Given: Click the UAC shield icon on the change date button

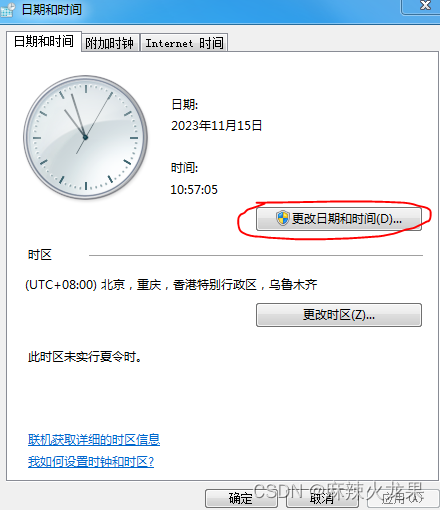Looking at the screenshot, I should 282,218.
